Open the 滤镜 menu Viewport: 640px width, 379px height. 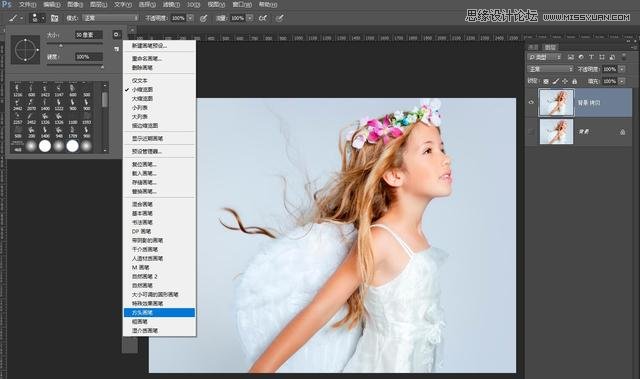pos(171,5)
